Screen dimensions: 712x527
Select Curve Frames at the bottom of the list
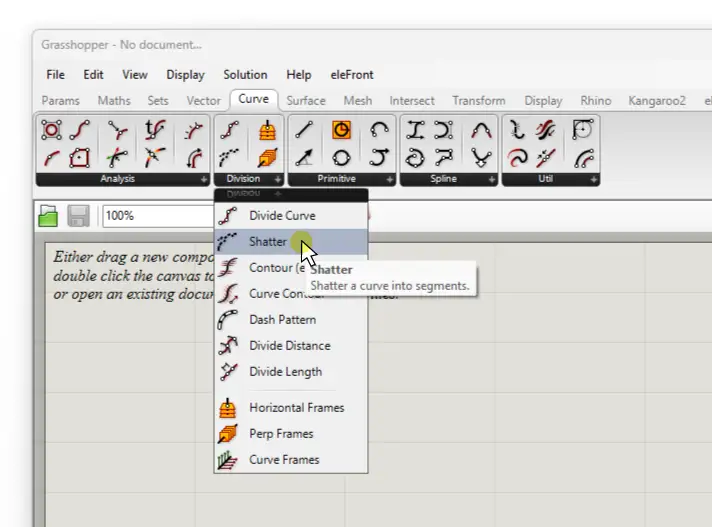pyautogui.click(x=291, y=460)
